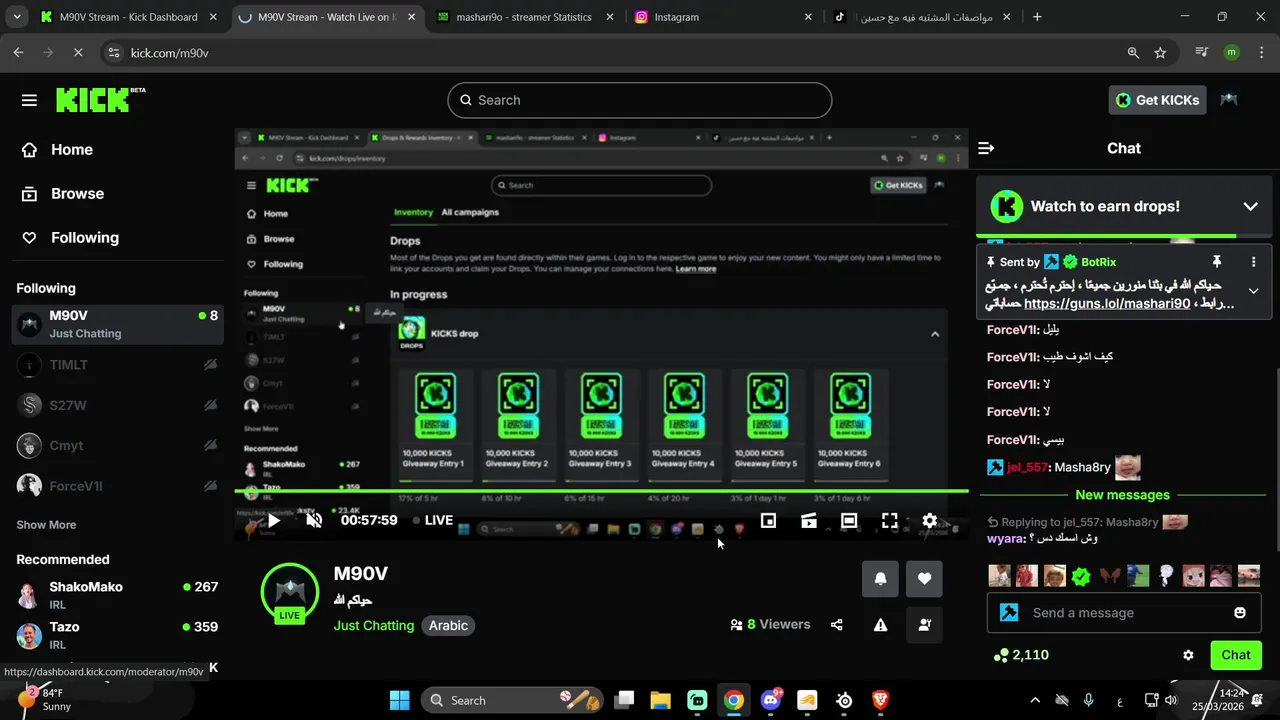1280x720 pixels.
Task: Open the Kick hamburger sidebar menu
Action: [29, 100]
